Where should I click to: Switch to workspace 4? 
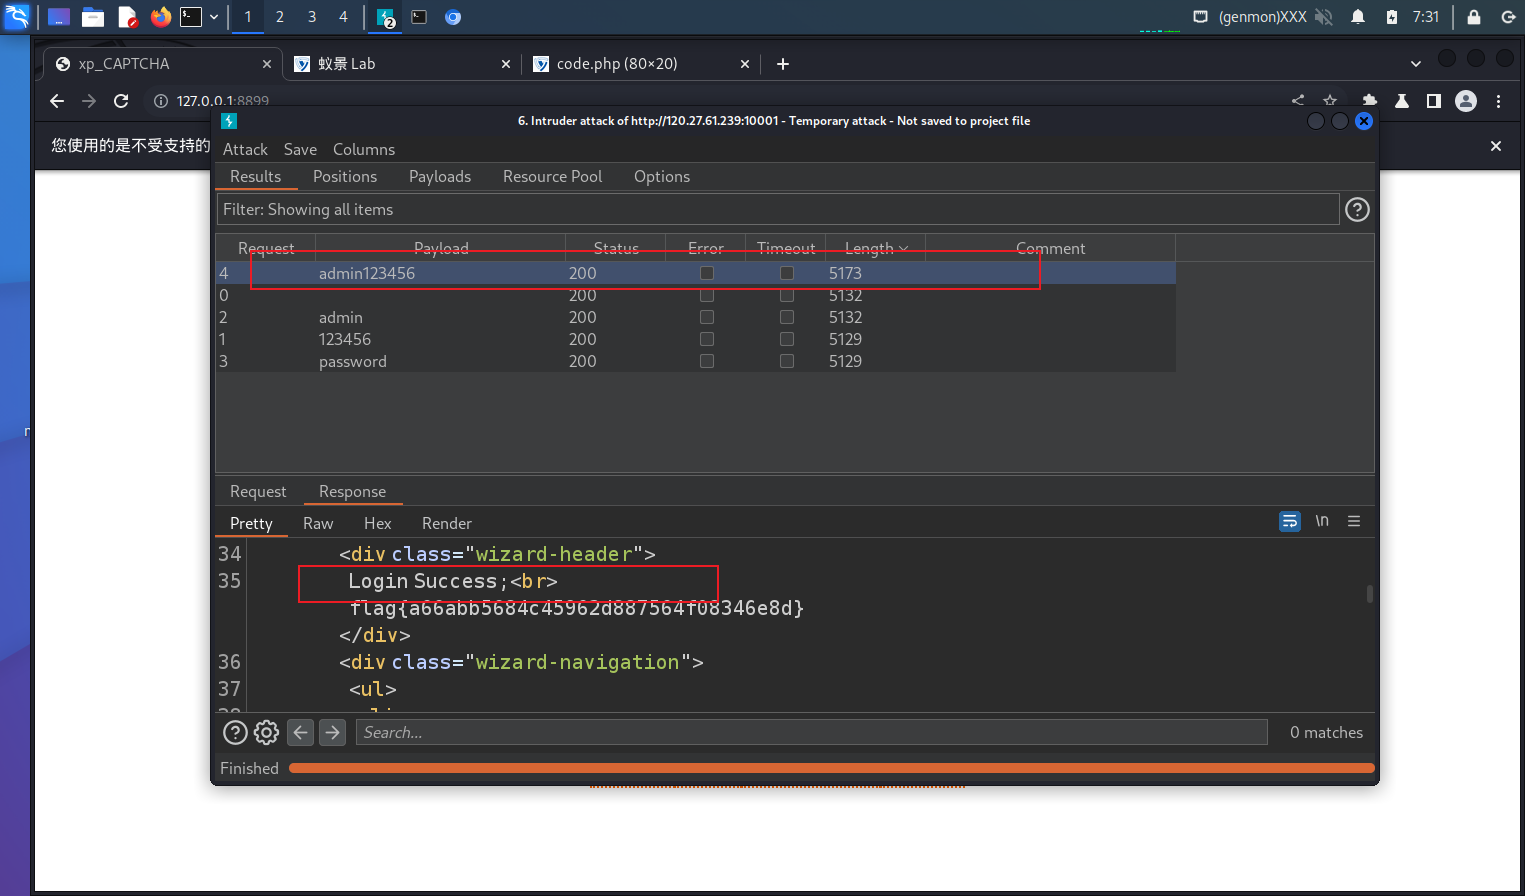[343, 17]
